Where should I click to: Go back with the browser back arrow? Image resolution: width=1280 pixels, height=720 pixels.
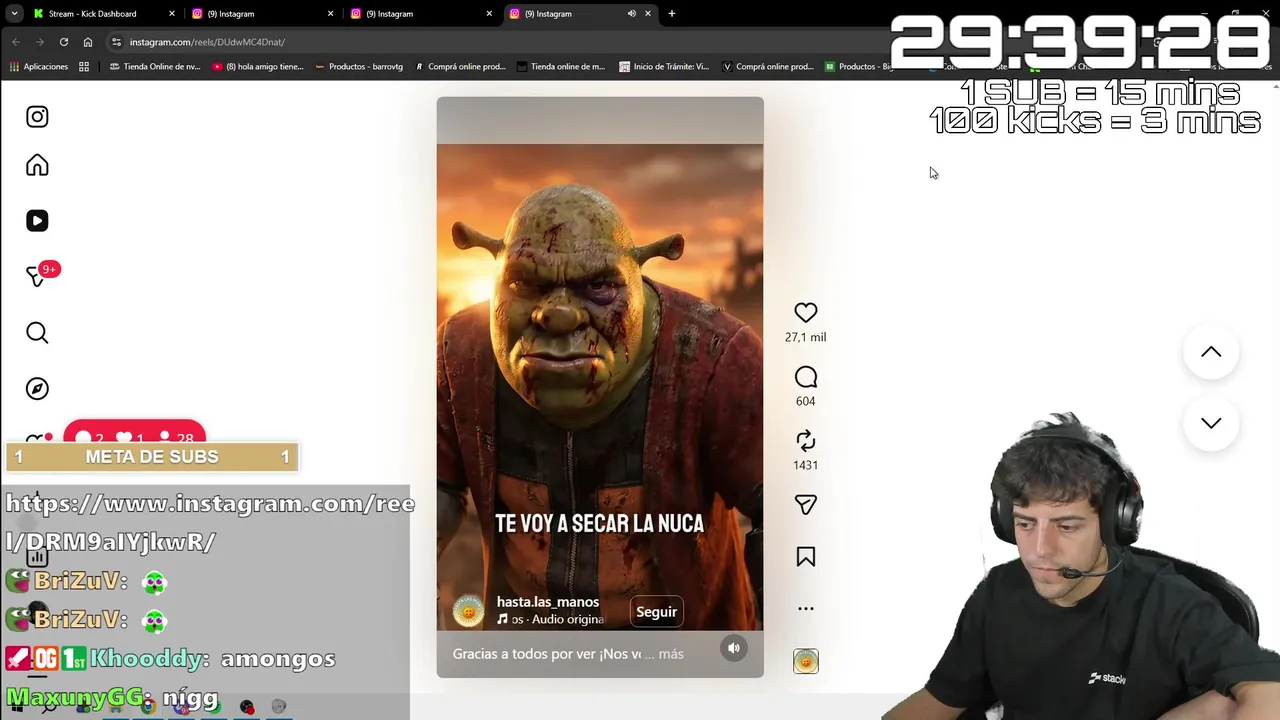point(16,42)
